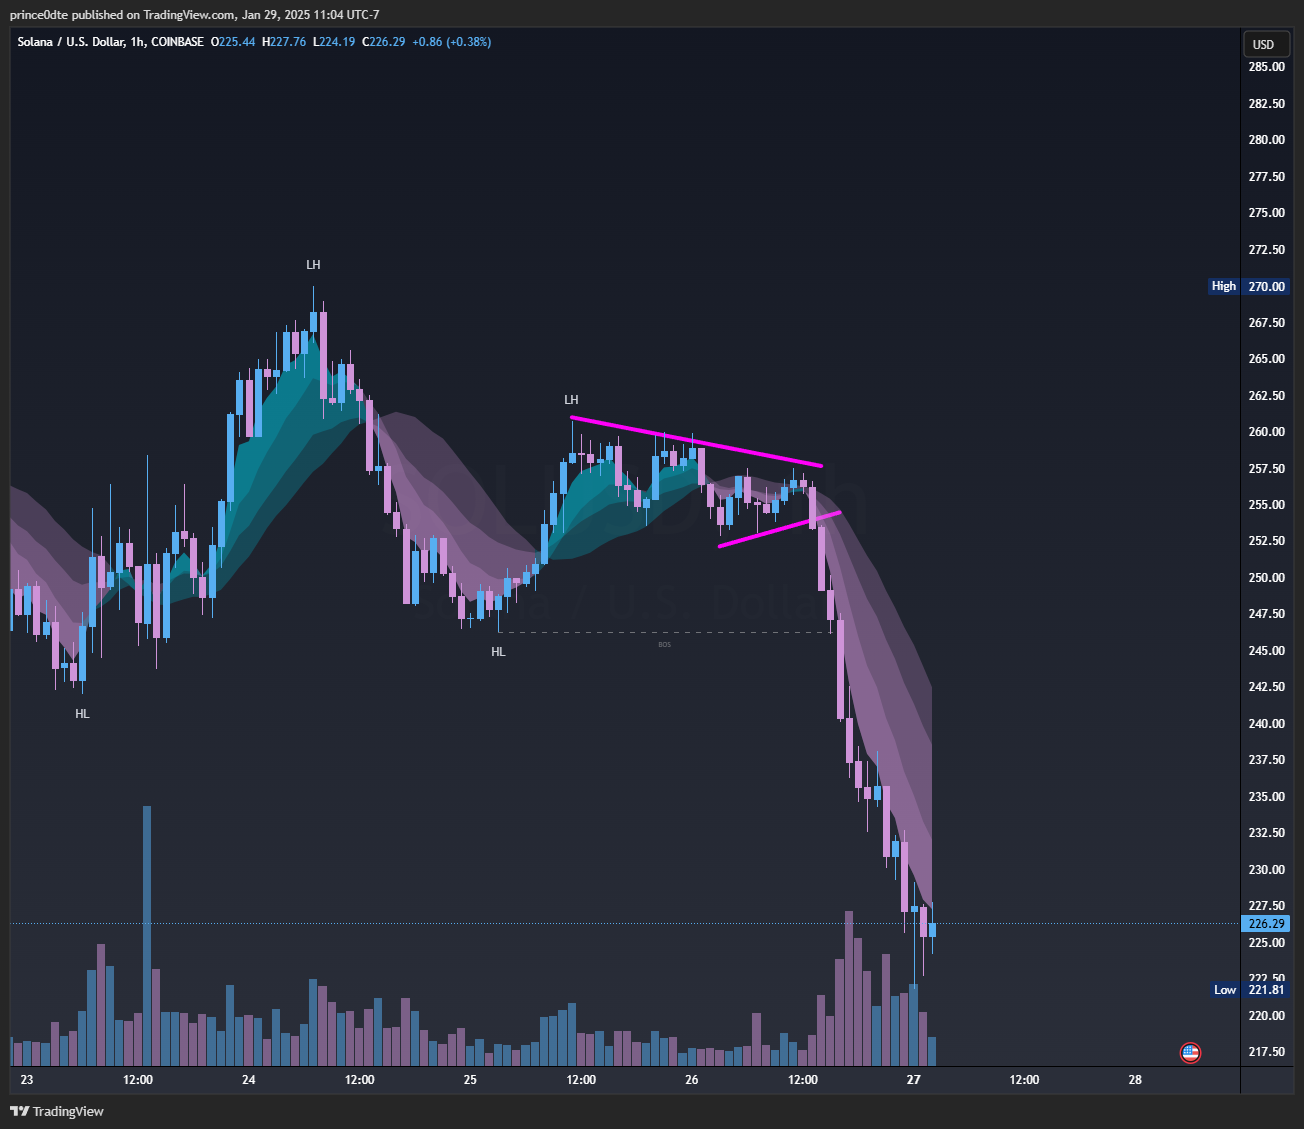Click the date label 28 on time axis
Image resolution: width=1304 pixels, height=1129 pixels.
coord(1135,1080)
